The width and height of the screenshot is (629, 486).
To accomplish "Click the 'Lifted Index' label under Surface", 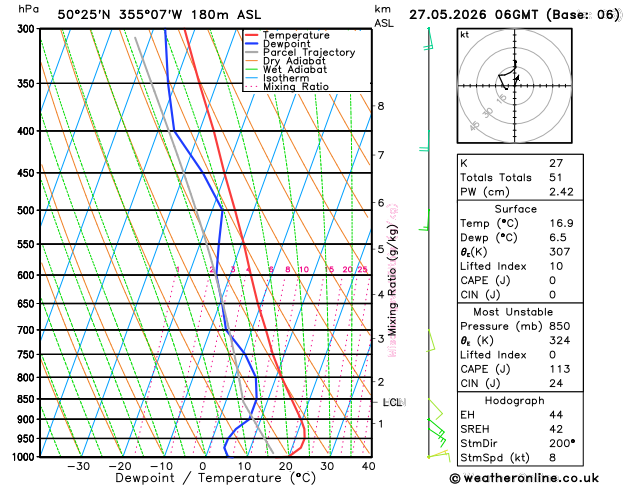I will 493,266.
